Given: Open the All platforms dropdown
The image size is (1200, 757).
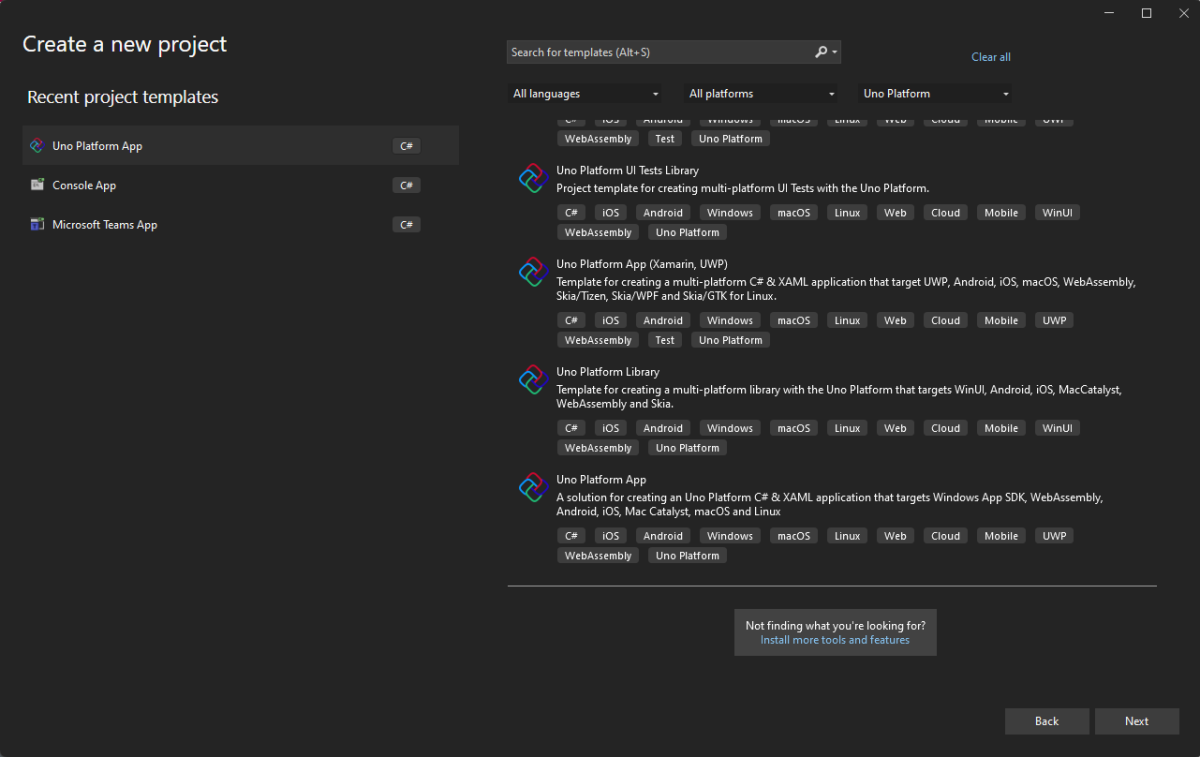Looking at the screenshot, I should click(761, 93).
